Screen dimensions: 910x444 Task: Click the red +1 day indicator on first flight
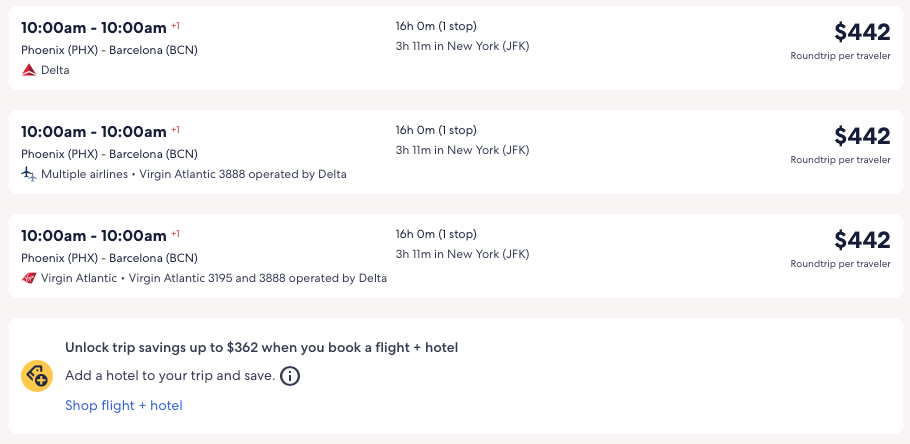click(x=176, y=25)
